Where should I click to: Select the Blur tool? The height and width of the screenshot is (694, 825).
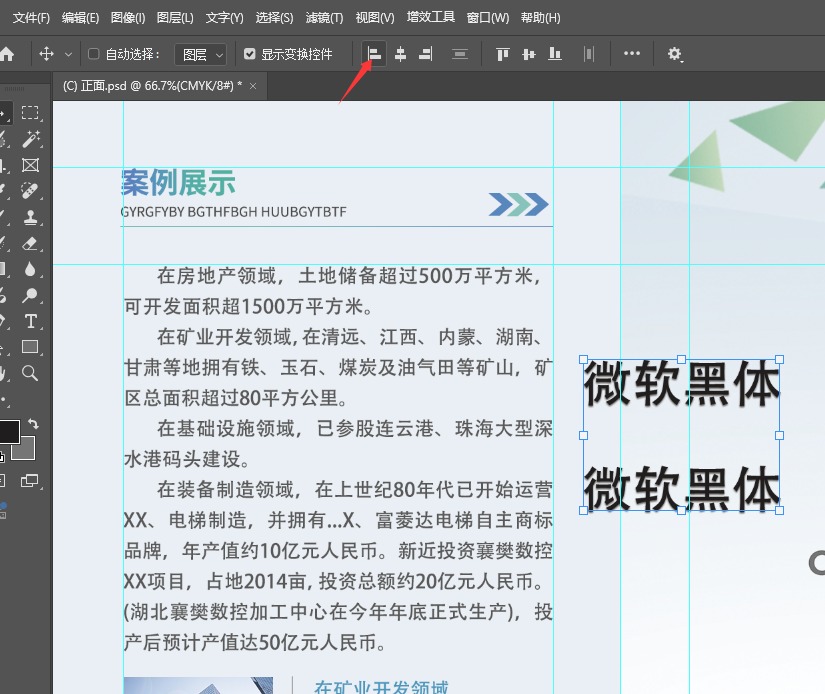coord(30,269)
